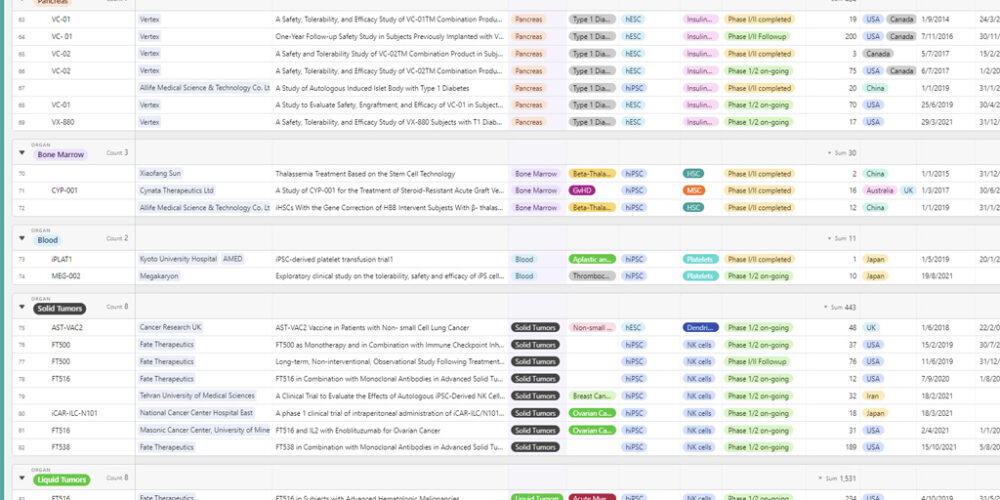The width and height of the screenshot is (1000, 500).
Task: Click the Cancer Research UK sponsor tag
Action: [x=170, y=327]
